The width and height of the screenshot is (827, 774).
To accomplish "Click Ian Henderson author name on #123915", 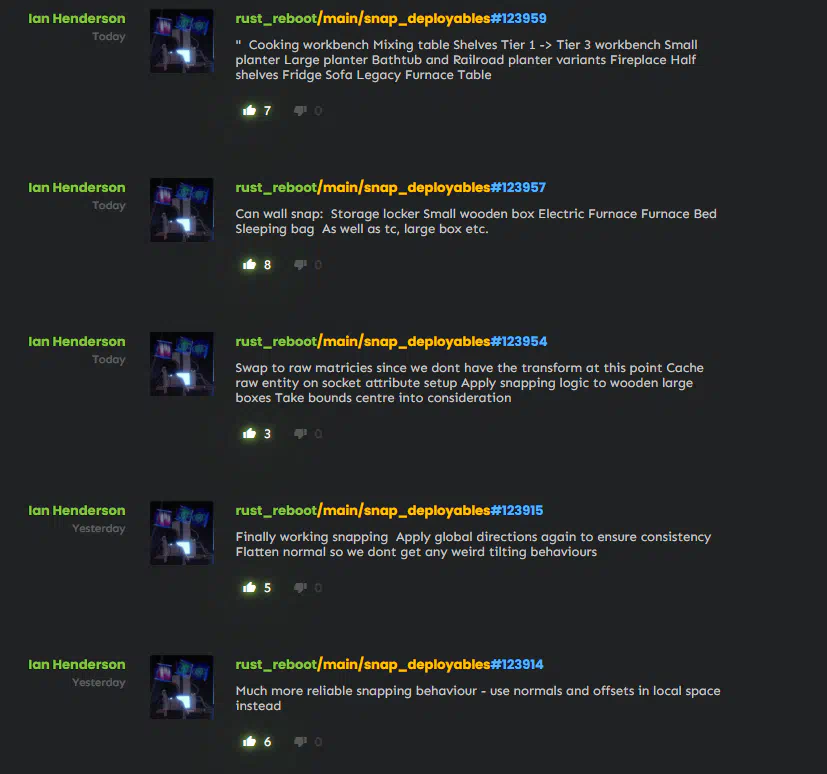I will [77, 510].
